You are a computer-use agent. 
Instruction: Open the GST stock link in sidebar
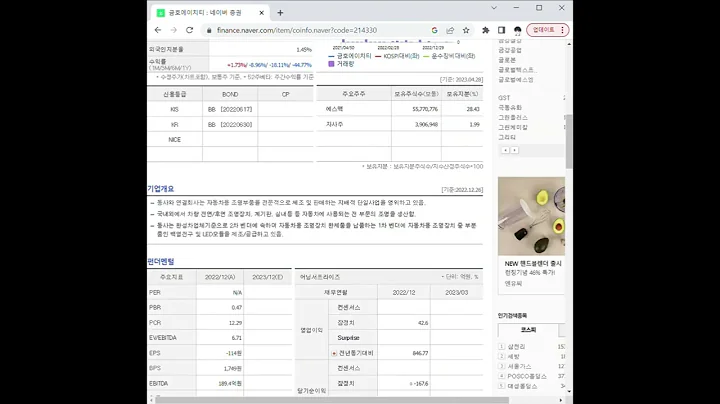coord(504,98)
